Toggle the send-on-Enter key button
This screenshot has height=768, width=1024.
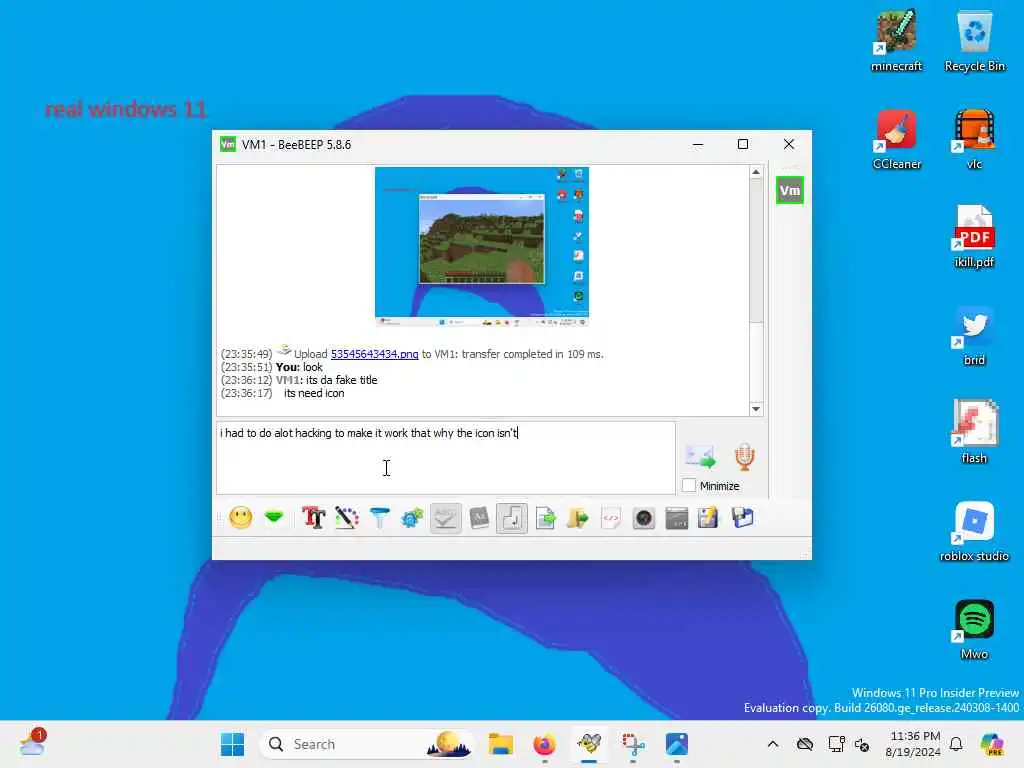click(512, 519)
